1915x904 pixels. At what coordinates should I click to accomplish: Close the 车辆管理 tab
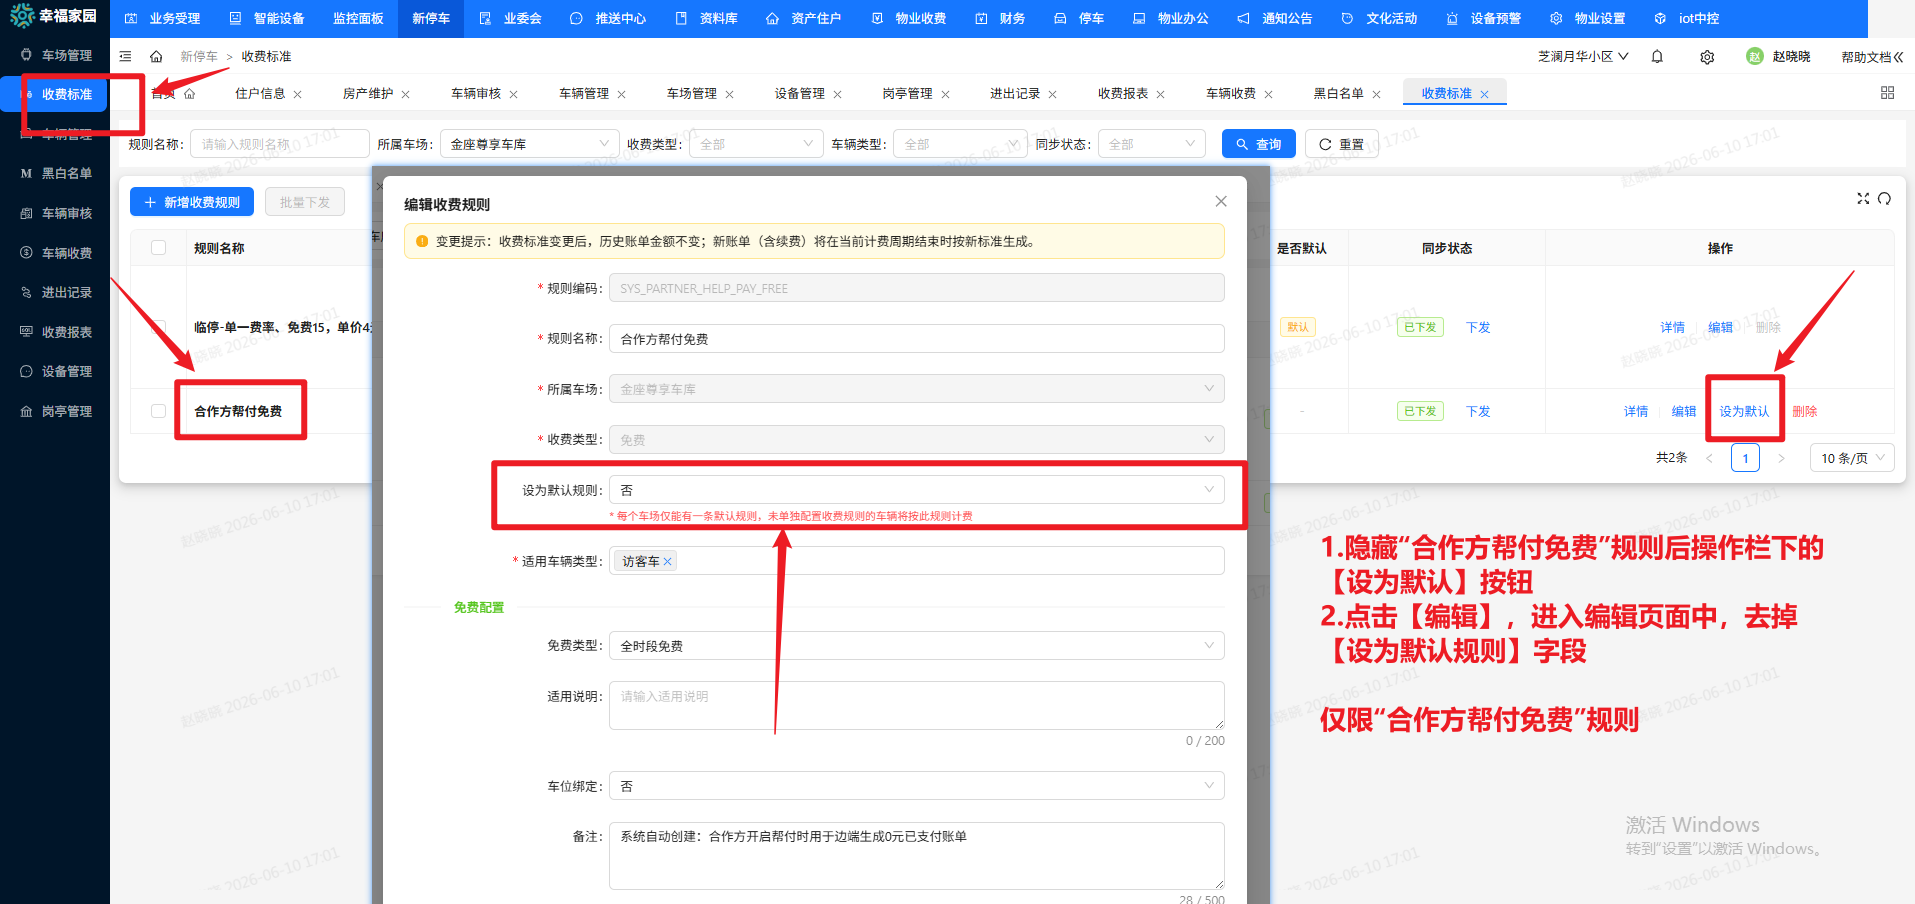click(622, 94)
